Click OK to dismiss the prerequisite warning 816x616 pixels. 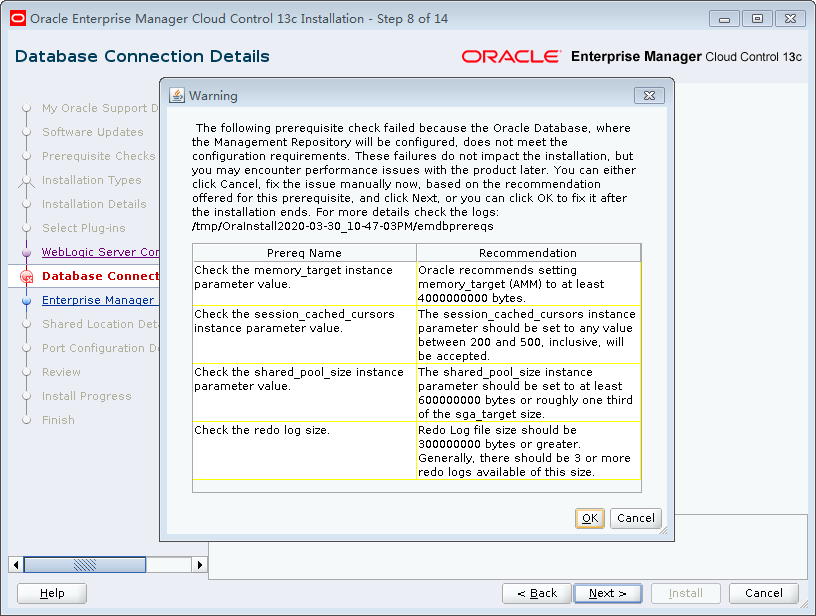click(x=589, y=518)
